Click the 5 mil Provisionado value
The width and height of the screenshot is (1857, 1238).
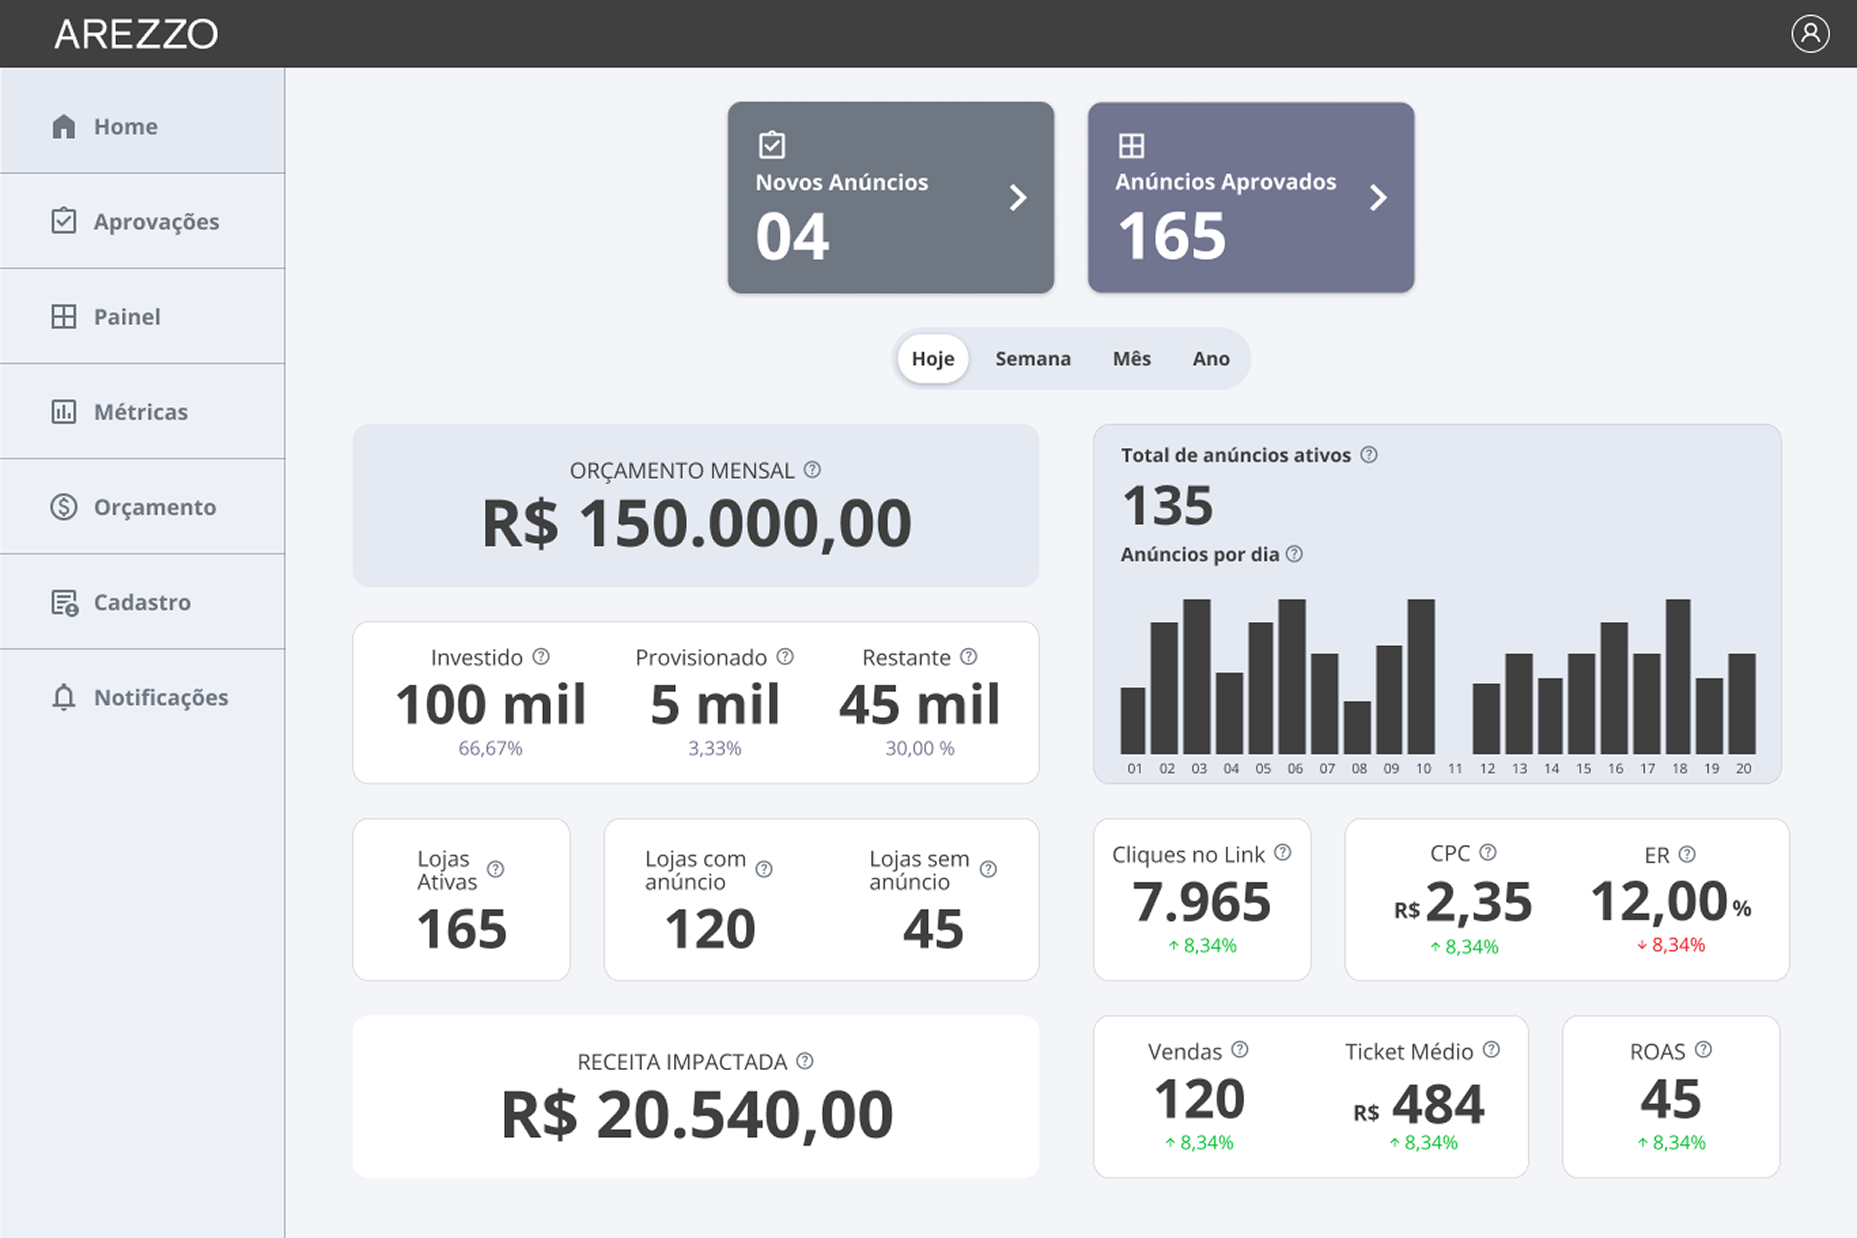click(x=715, y=704)
